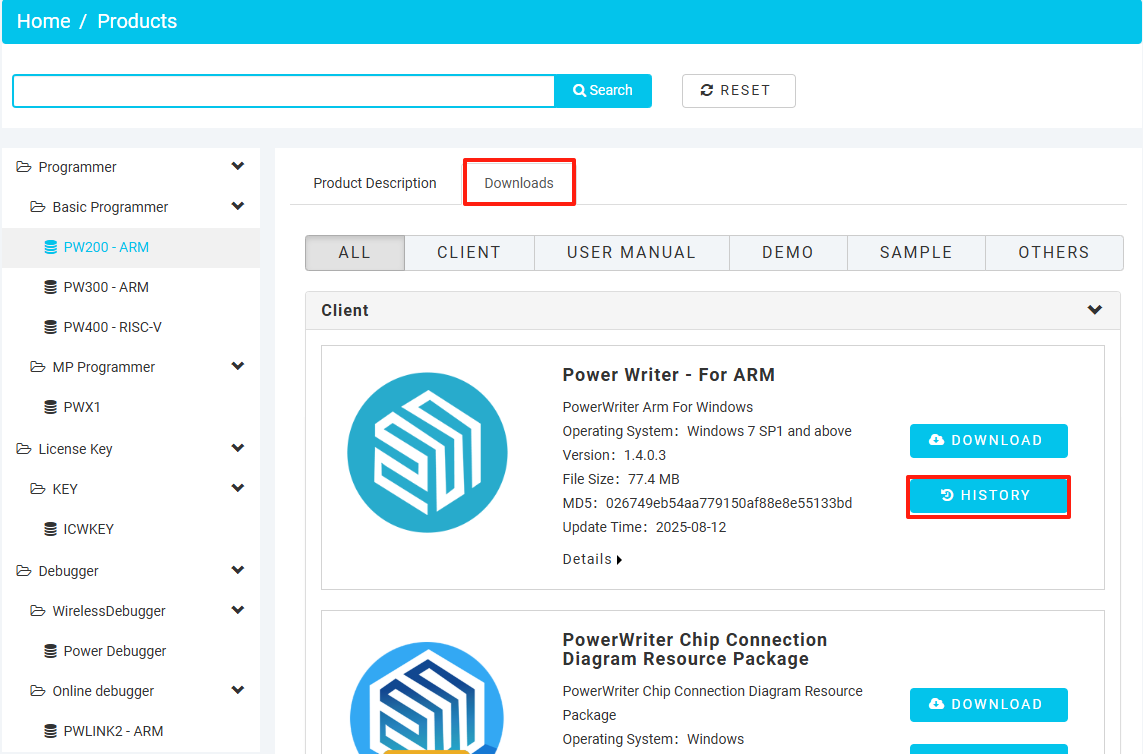
Task: Collapse the WirelessDebugger chevron
Action: 238,610
